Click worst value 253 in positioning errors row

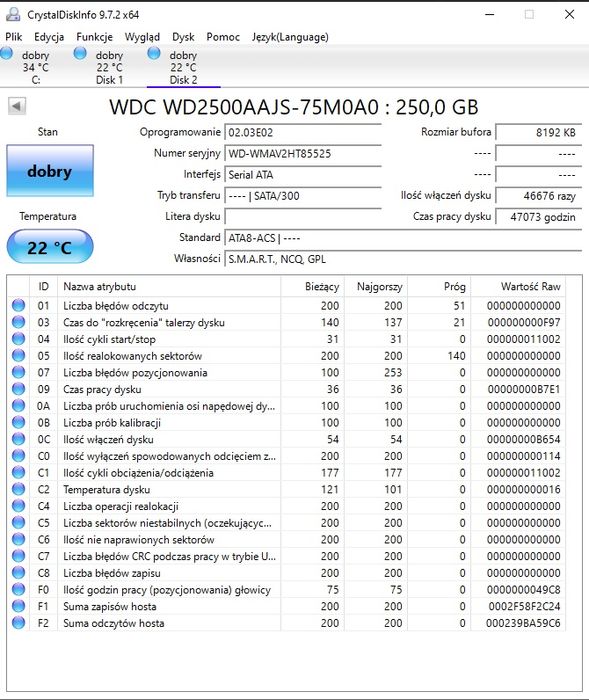(393, 372)
